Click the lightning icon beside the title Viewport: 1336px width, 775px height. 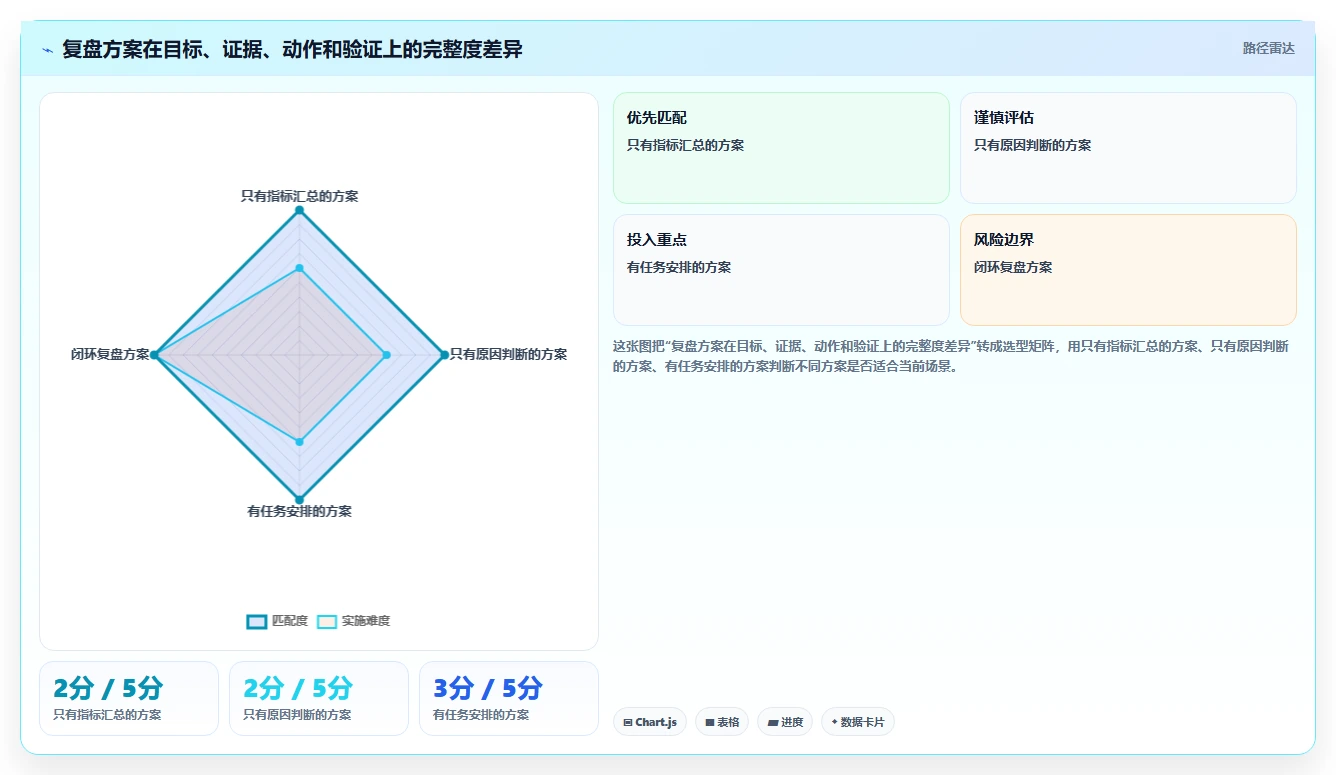pyautogui.click(x=47, y=50)
